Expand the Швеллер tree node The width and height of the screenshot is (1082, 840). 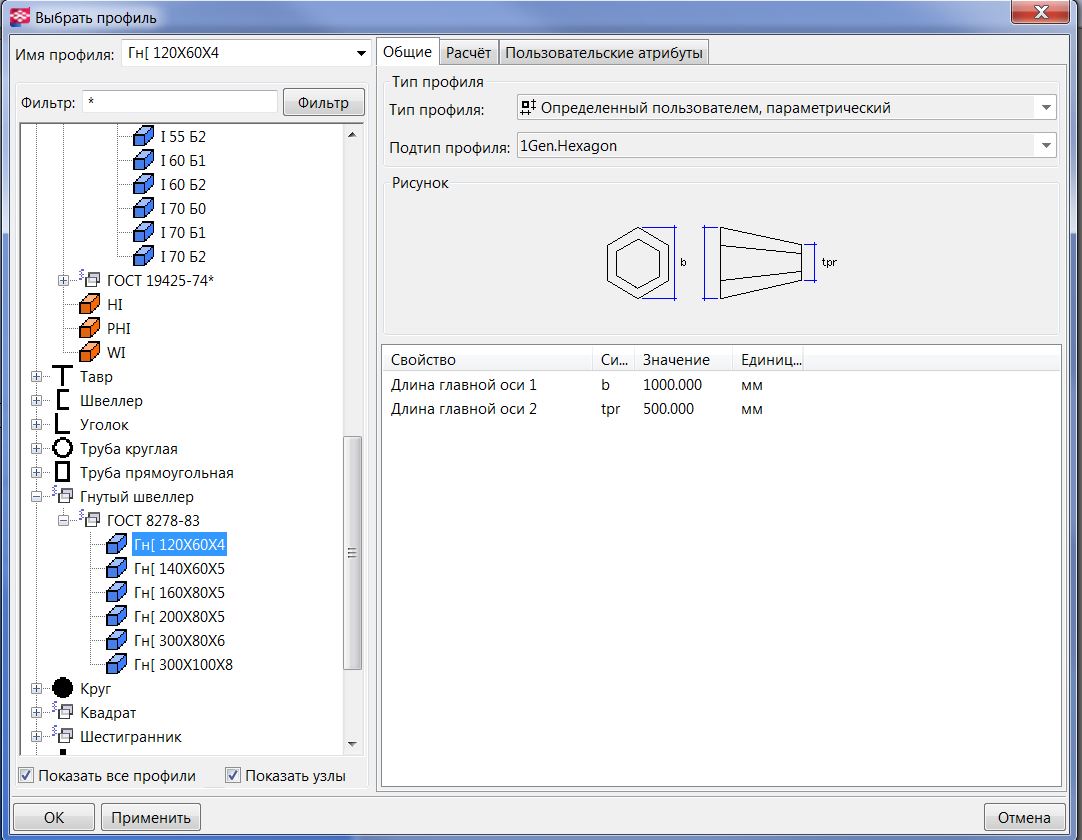pyautogui.click(x=37, y=401)
